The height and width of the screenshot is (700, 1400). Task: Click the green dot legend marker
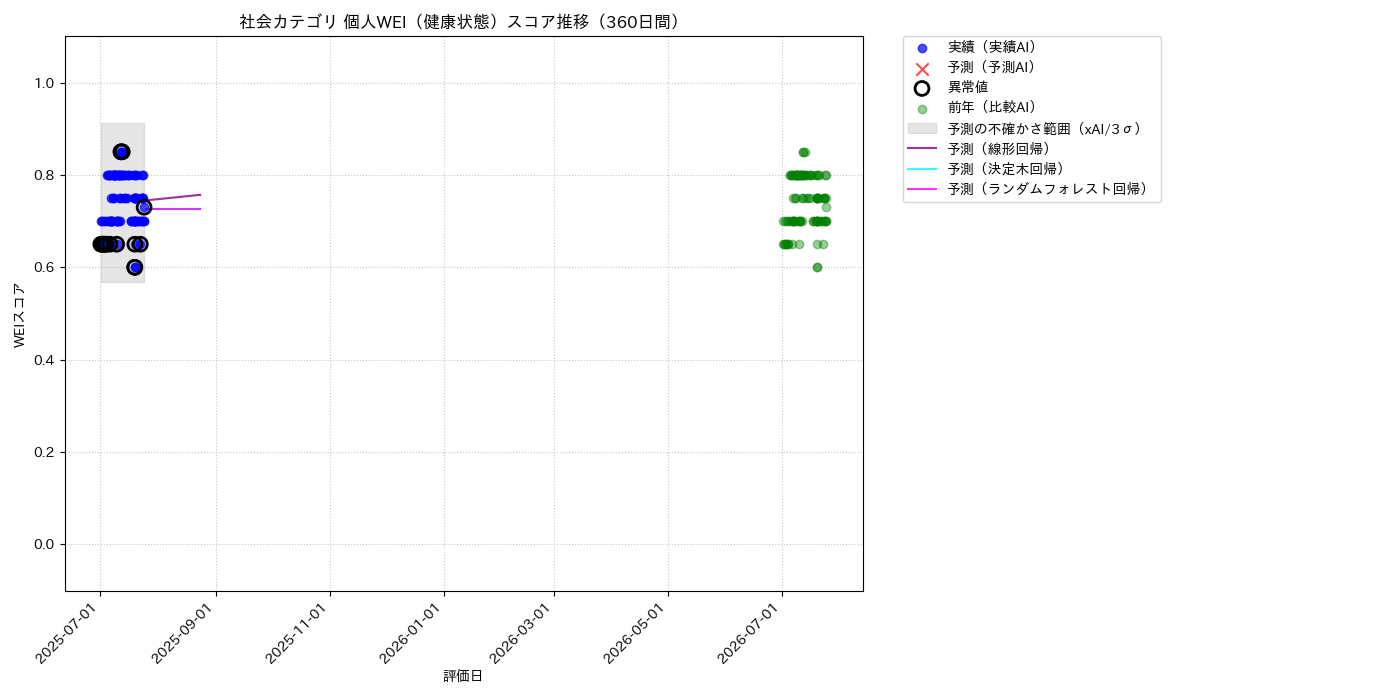[x=922, y=109]
